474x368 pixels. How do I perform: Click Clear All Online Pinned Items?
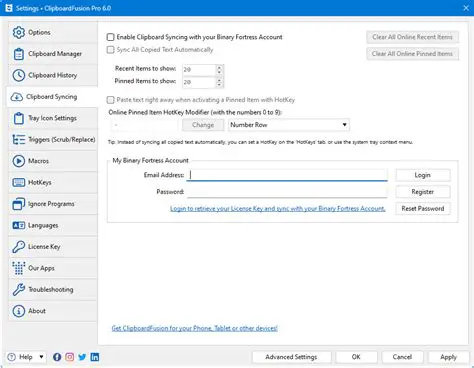pyautogui.click(x=412, y=54)
